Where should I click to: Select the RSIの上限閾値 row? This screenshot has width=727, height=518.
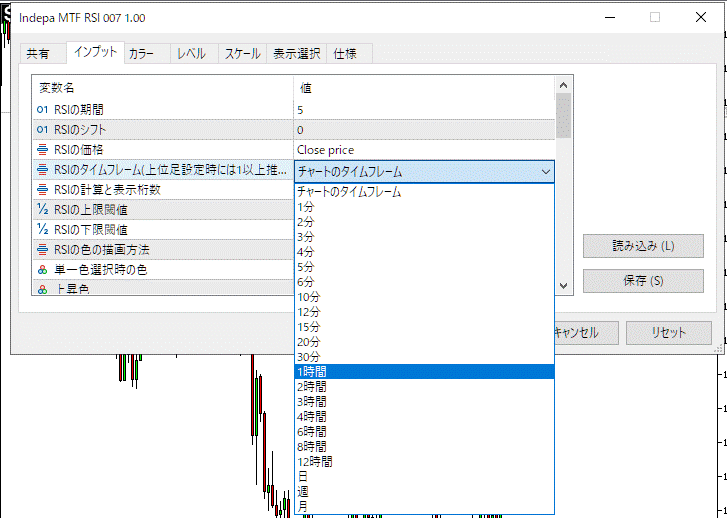163,210
